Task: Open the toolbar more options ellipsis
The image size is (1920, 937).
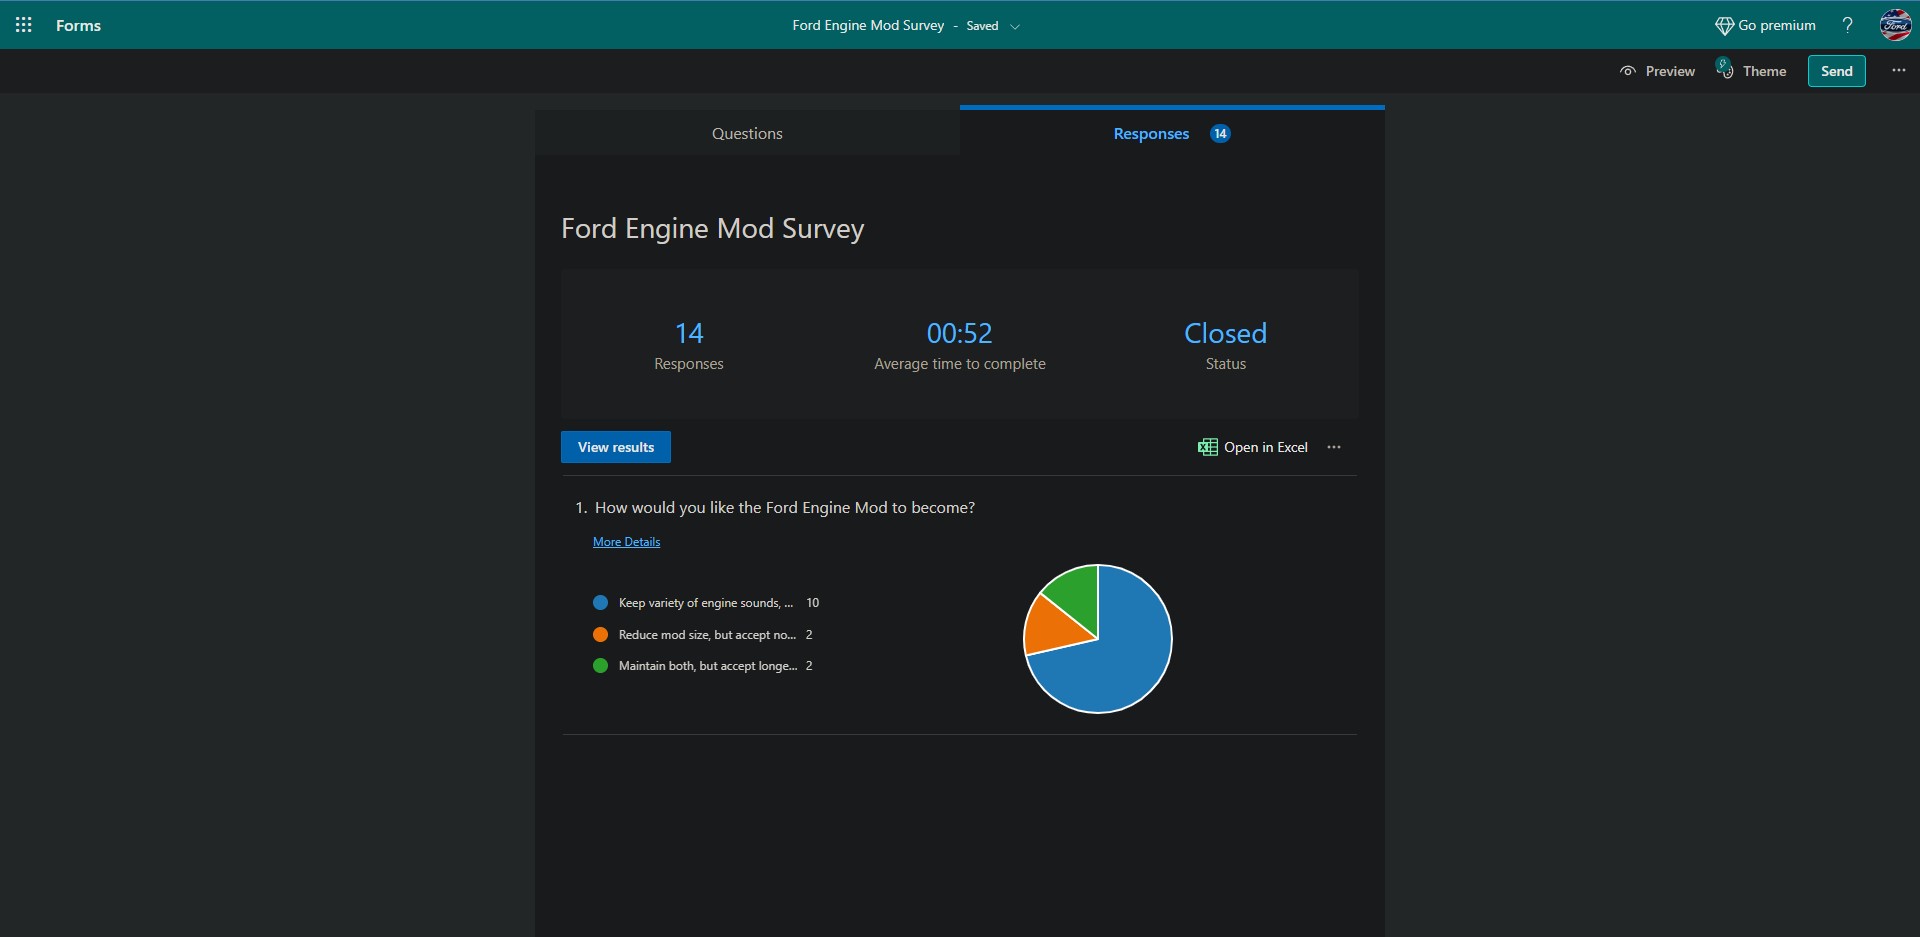Action: [x=1898, y=71]
